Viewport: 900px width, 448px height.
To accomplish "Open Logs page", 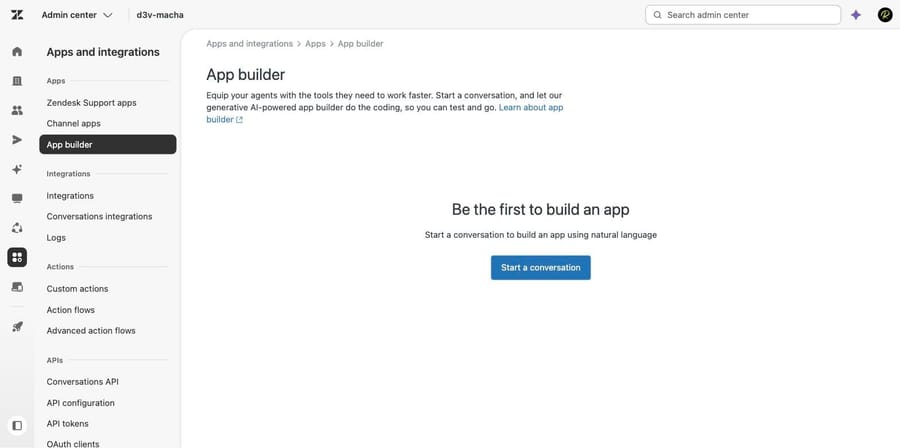I will coord(56,237).
